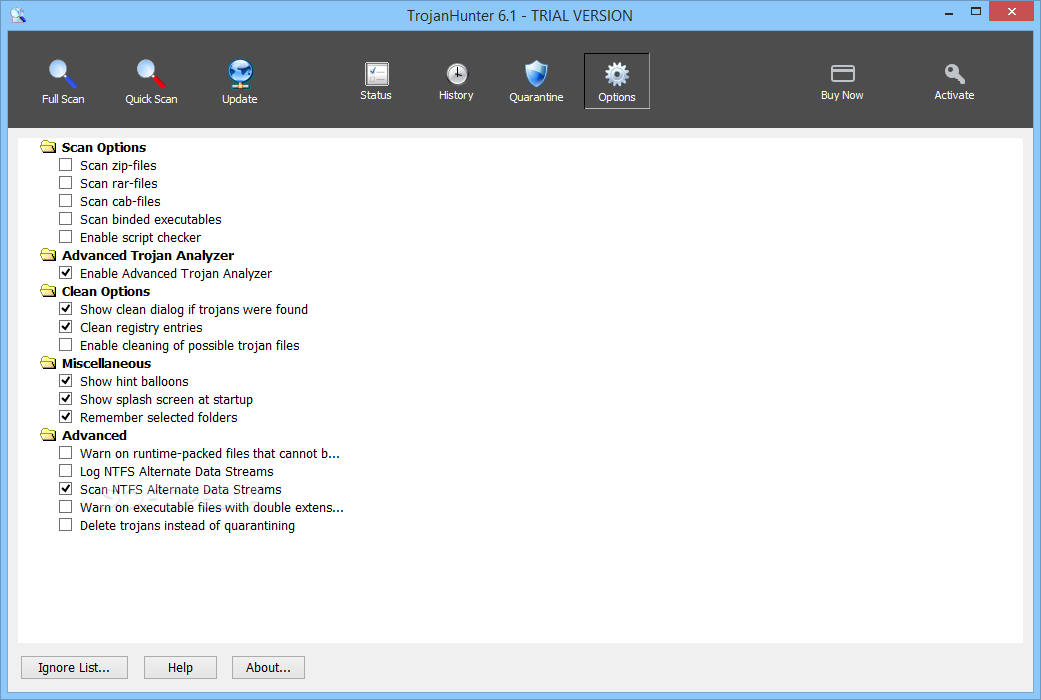Enable Scan zip-files checkbox
Image resolution: width=1041 pixels, height=700 pixels.
point(66,165)
